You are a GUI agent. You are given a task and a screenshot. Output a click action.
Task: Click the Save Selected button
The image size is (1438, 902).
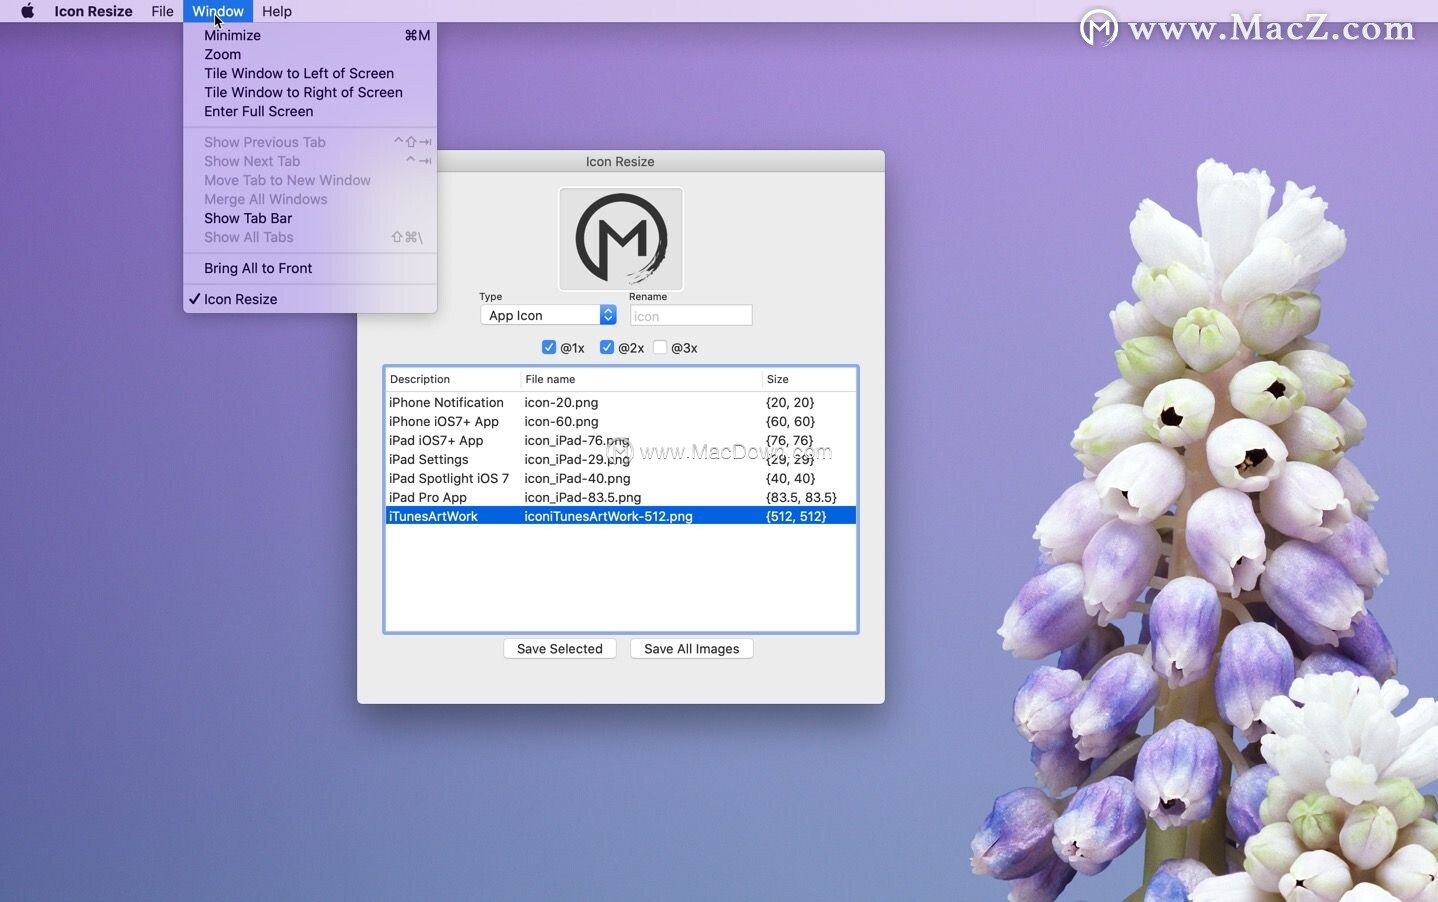click(x=560, y=649)
